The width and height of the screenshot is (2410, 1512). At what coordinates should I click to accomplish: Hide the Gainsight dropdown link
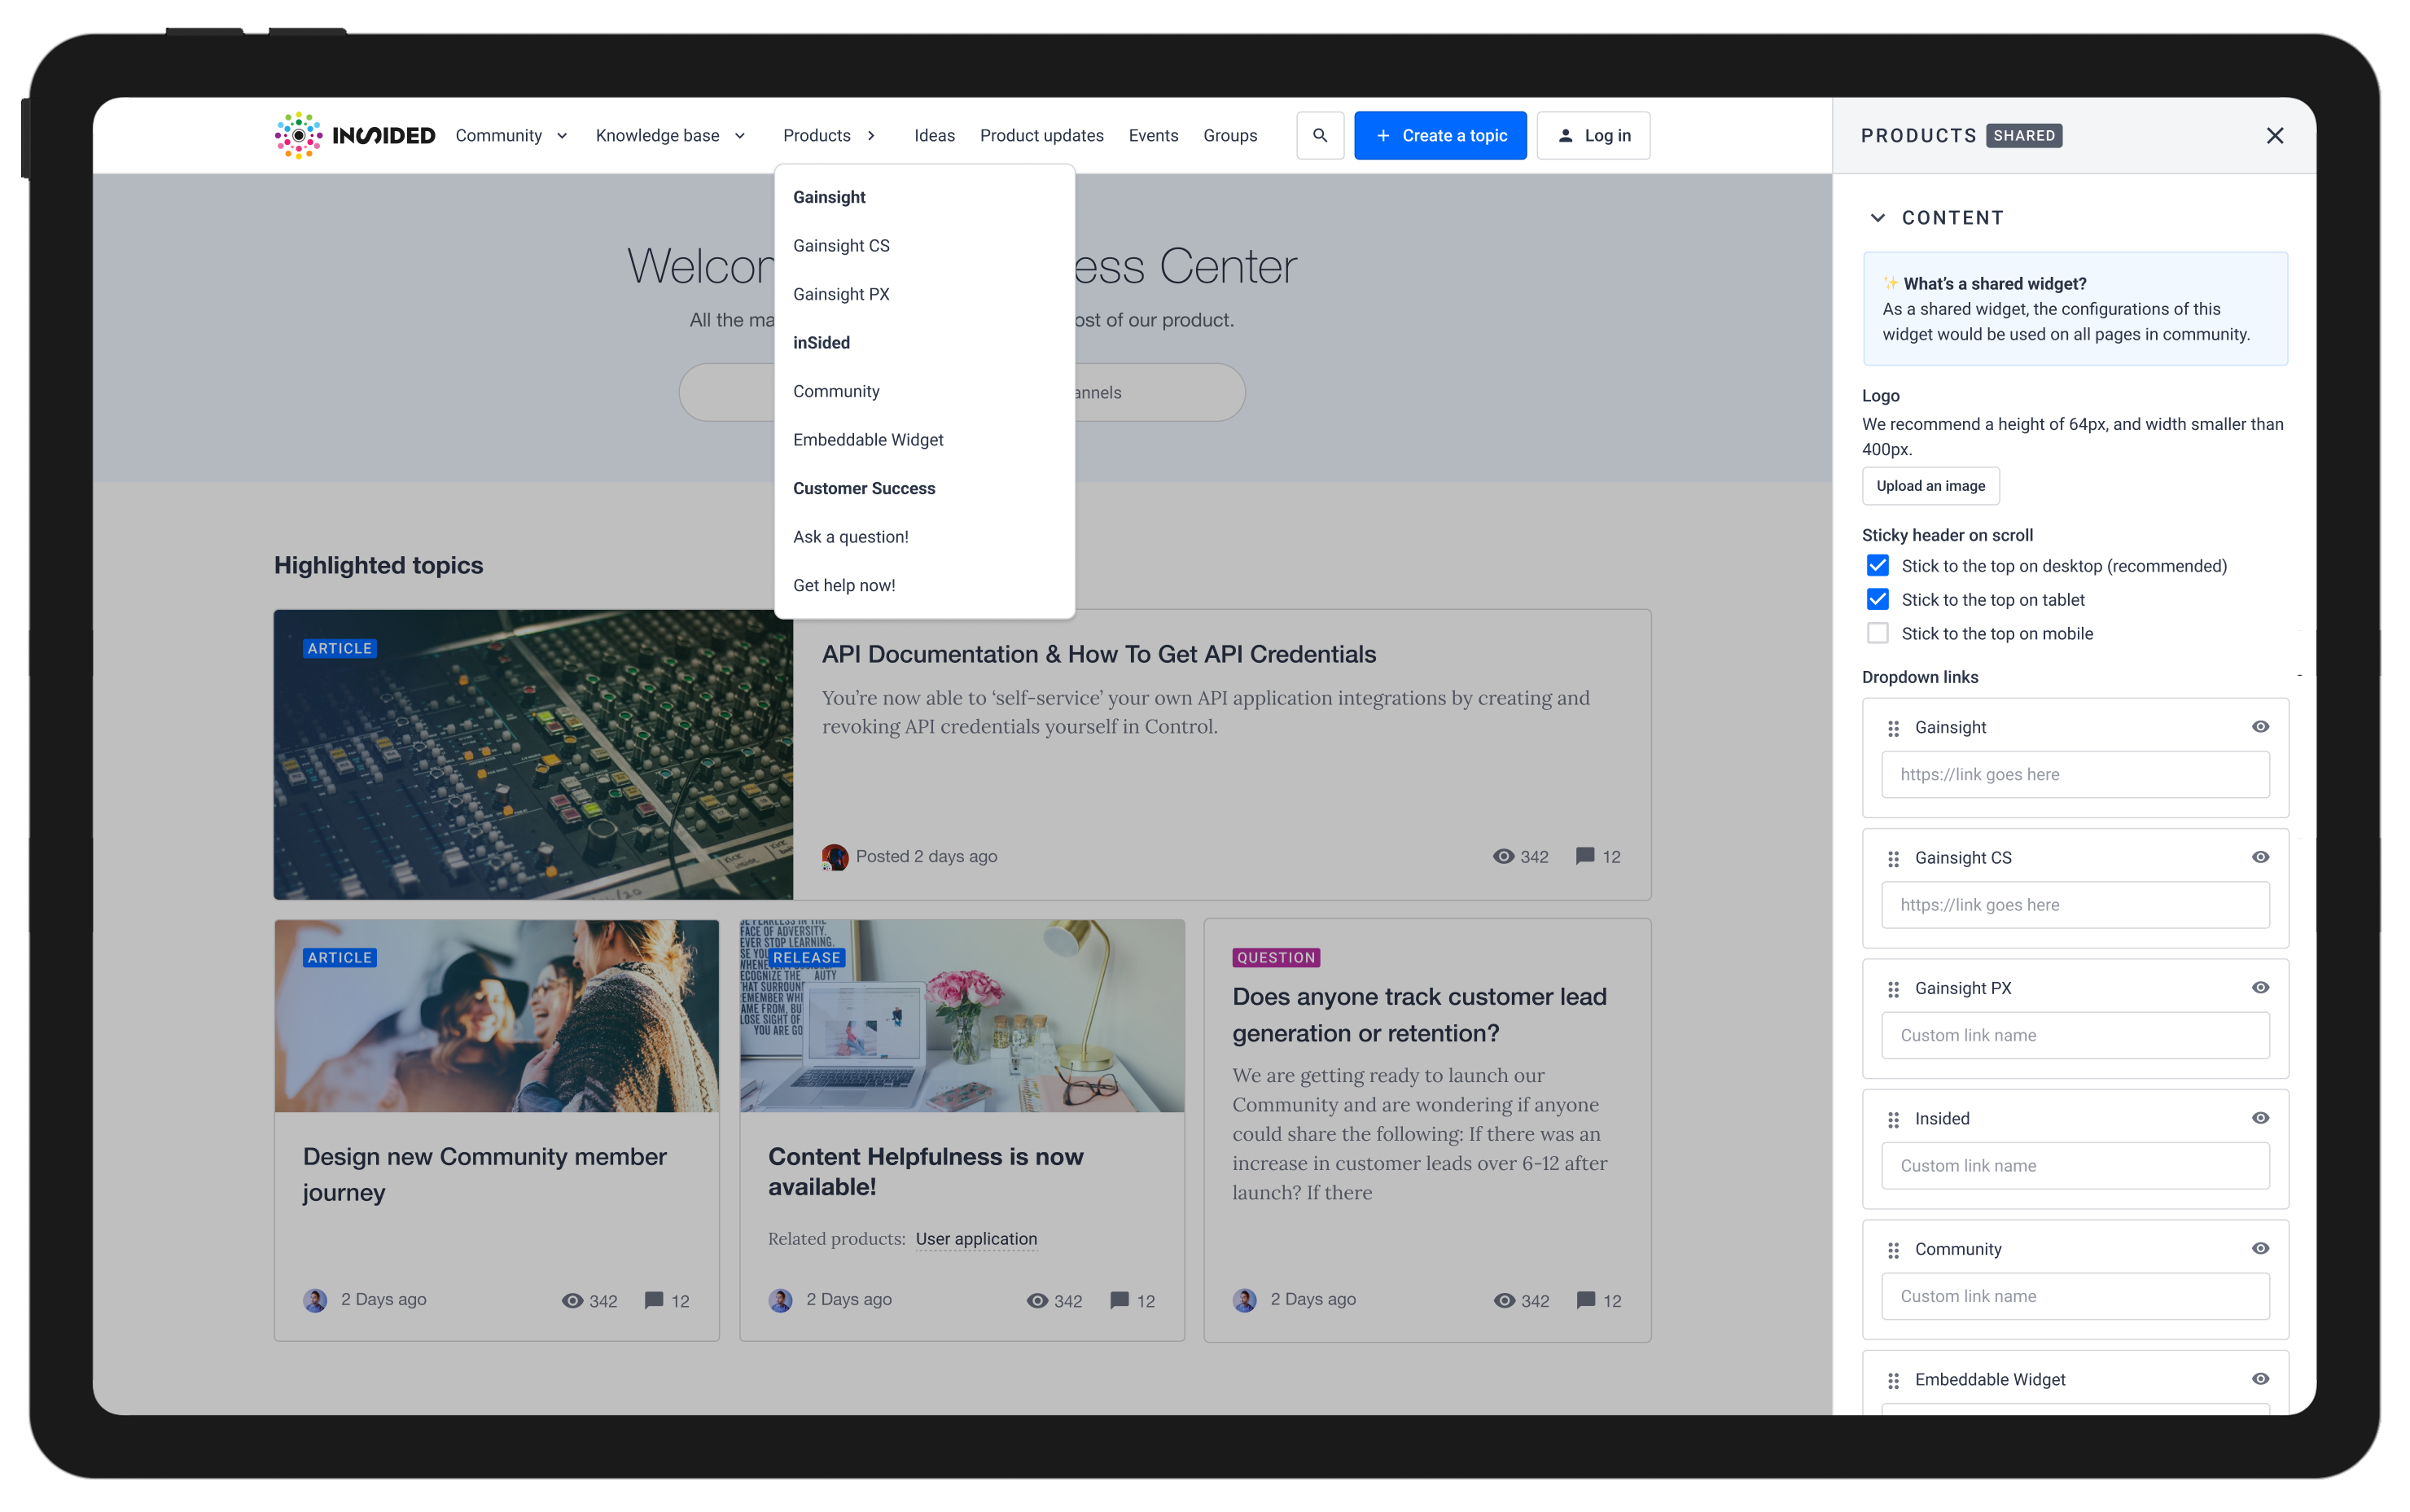(2260, 727)
